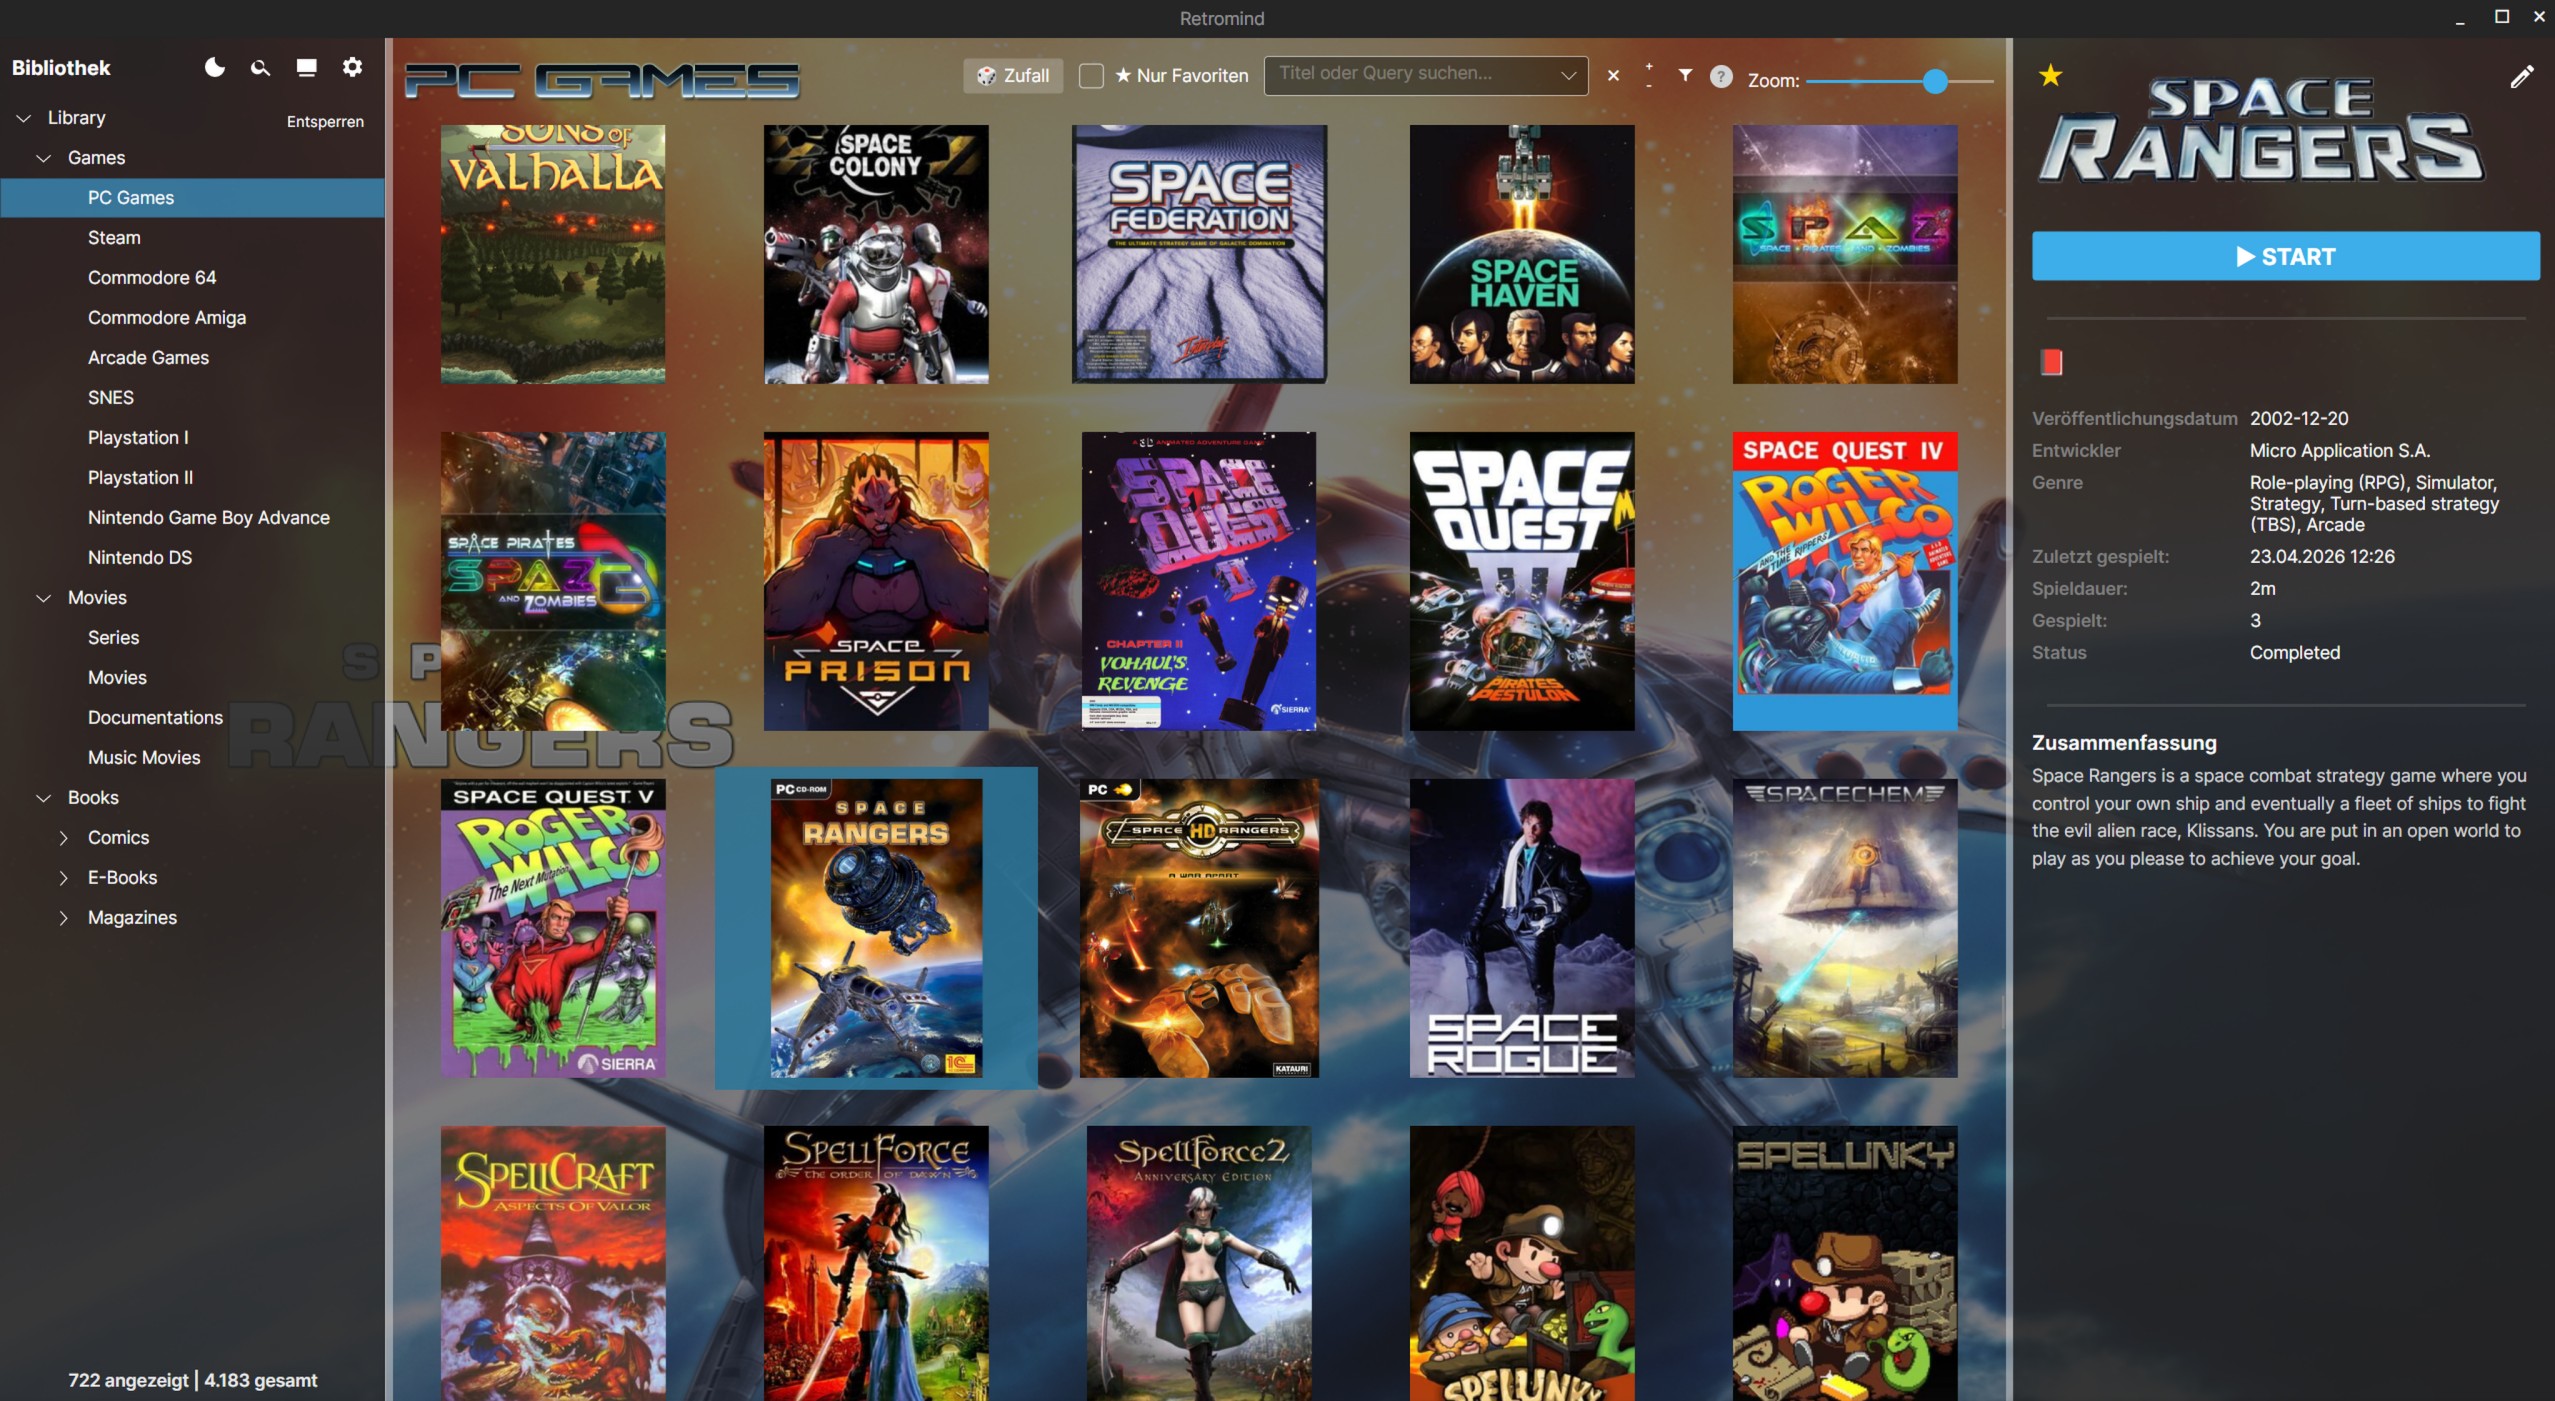The height and width of the screenshot is (1401, 2555).
Task: Click the plus/minus expand-collapse icon
Action: [1649, 76]
